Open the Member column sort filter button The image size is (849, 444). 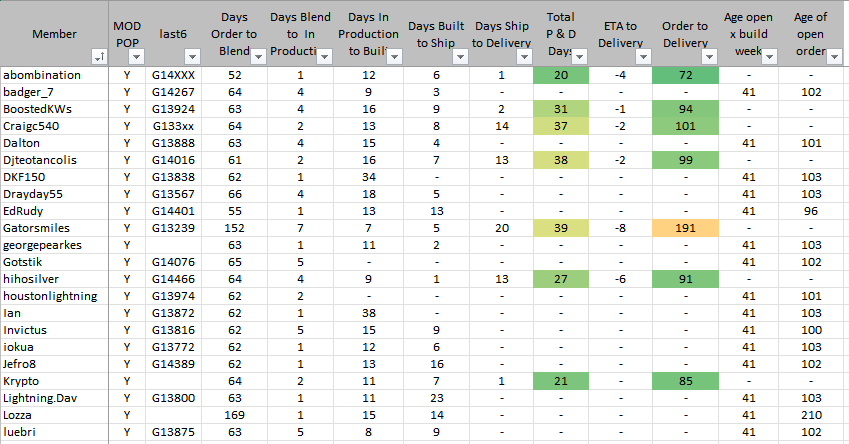[x=99, y=57]
